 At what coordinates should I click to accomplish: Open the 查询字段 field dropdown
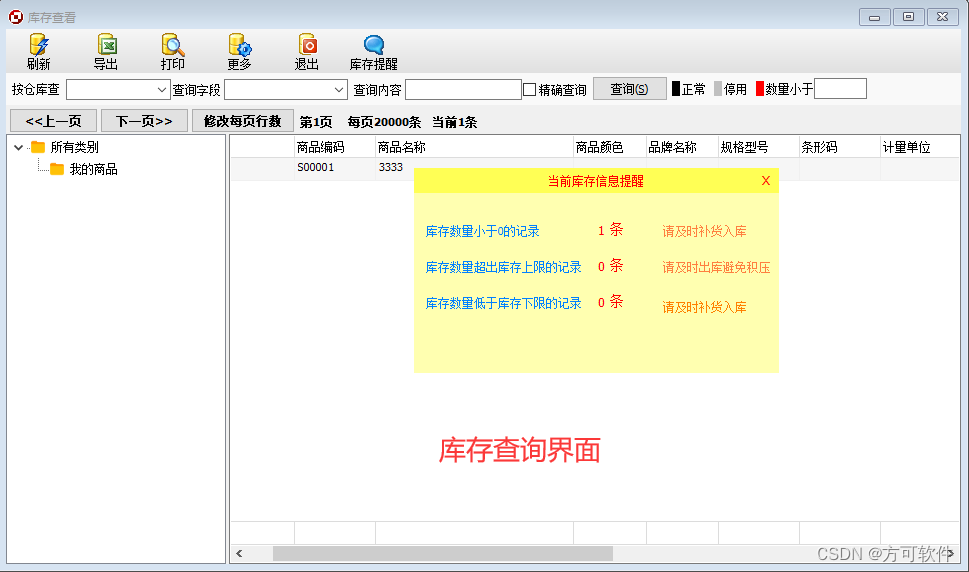[286, 90]
